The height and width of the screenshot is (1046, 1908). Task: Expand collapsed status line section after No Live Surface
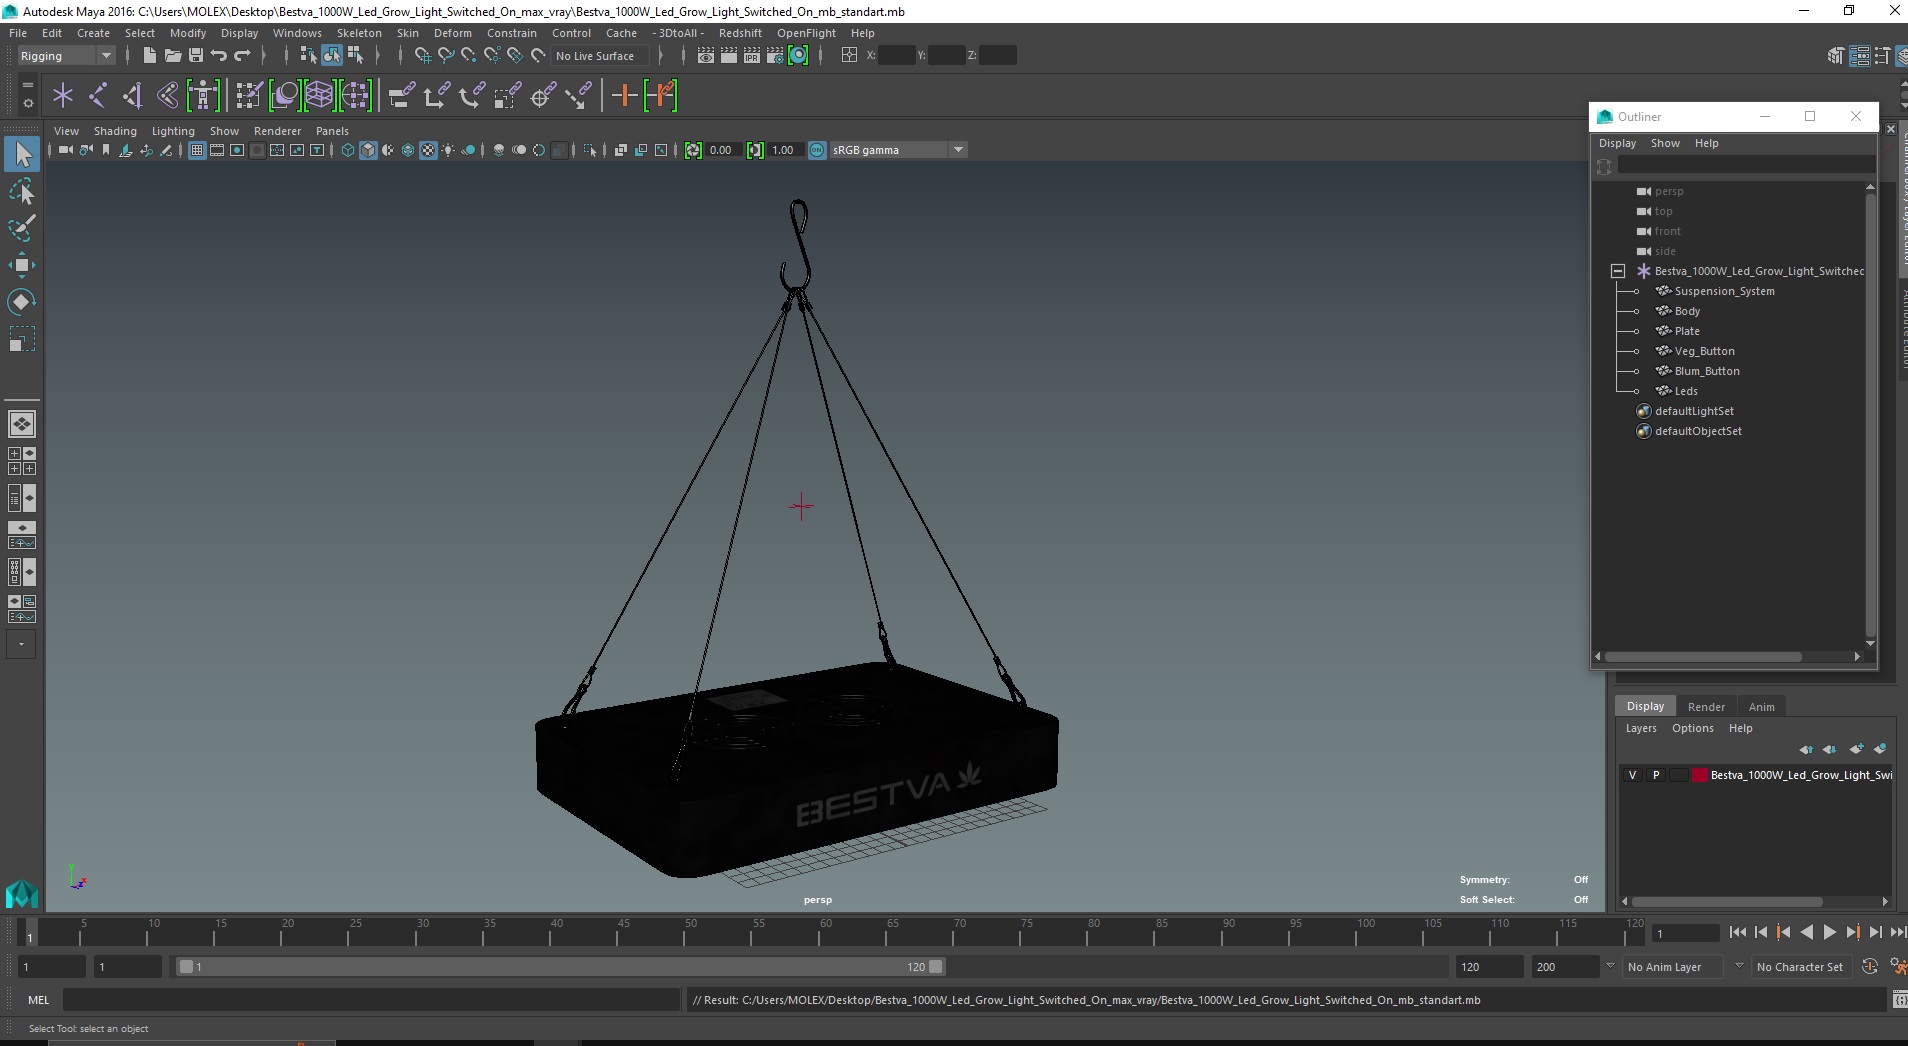[660, 56]
